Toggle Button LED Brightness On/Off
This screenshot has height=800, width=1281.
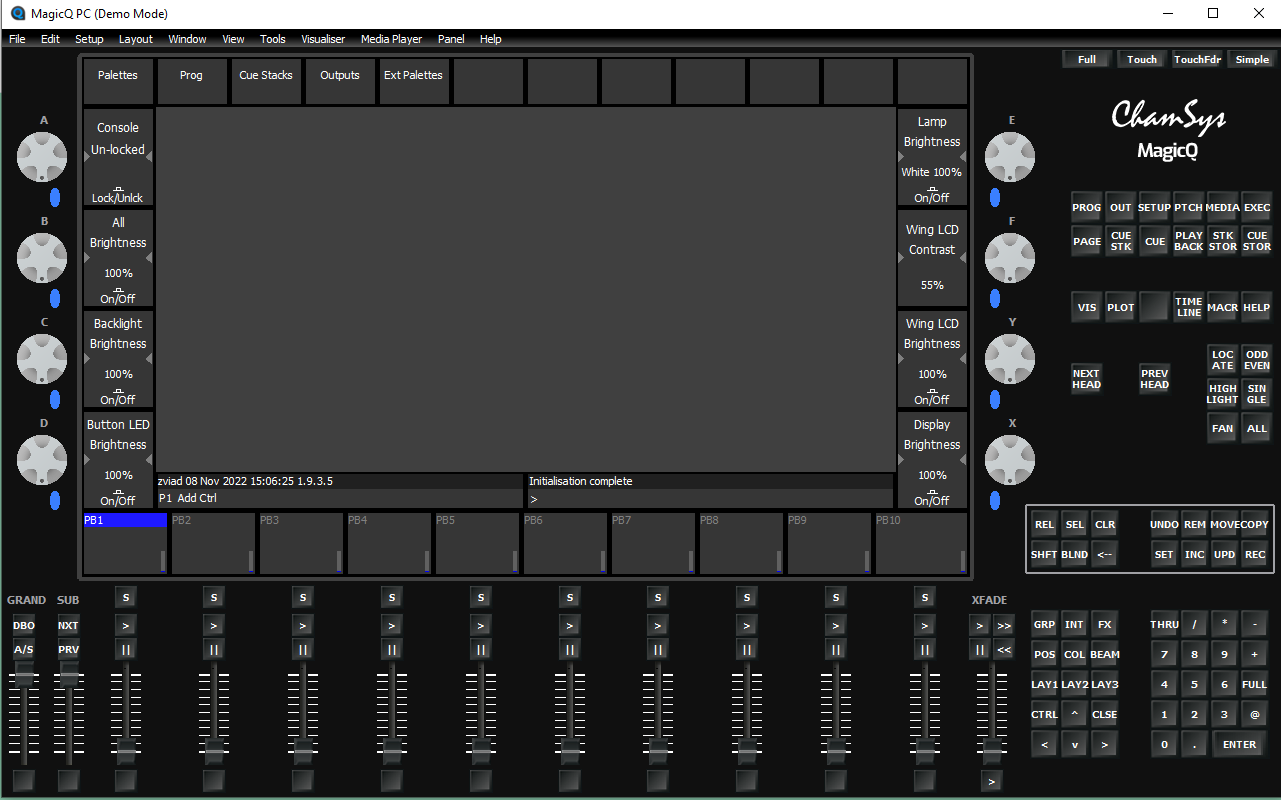[118, 498]
